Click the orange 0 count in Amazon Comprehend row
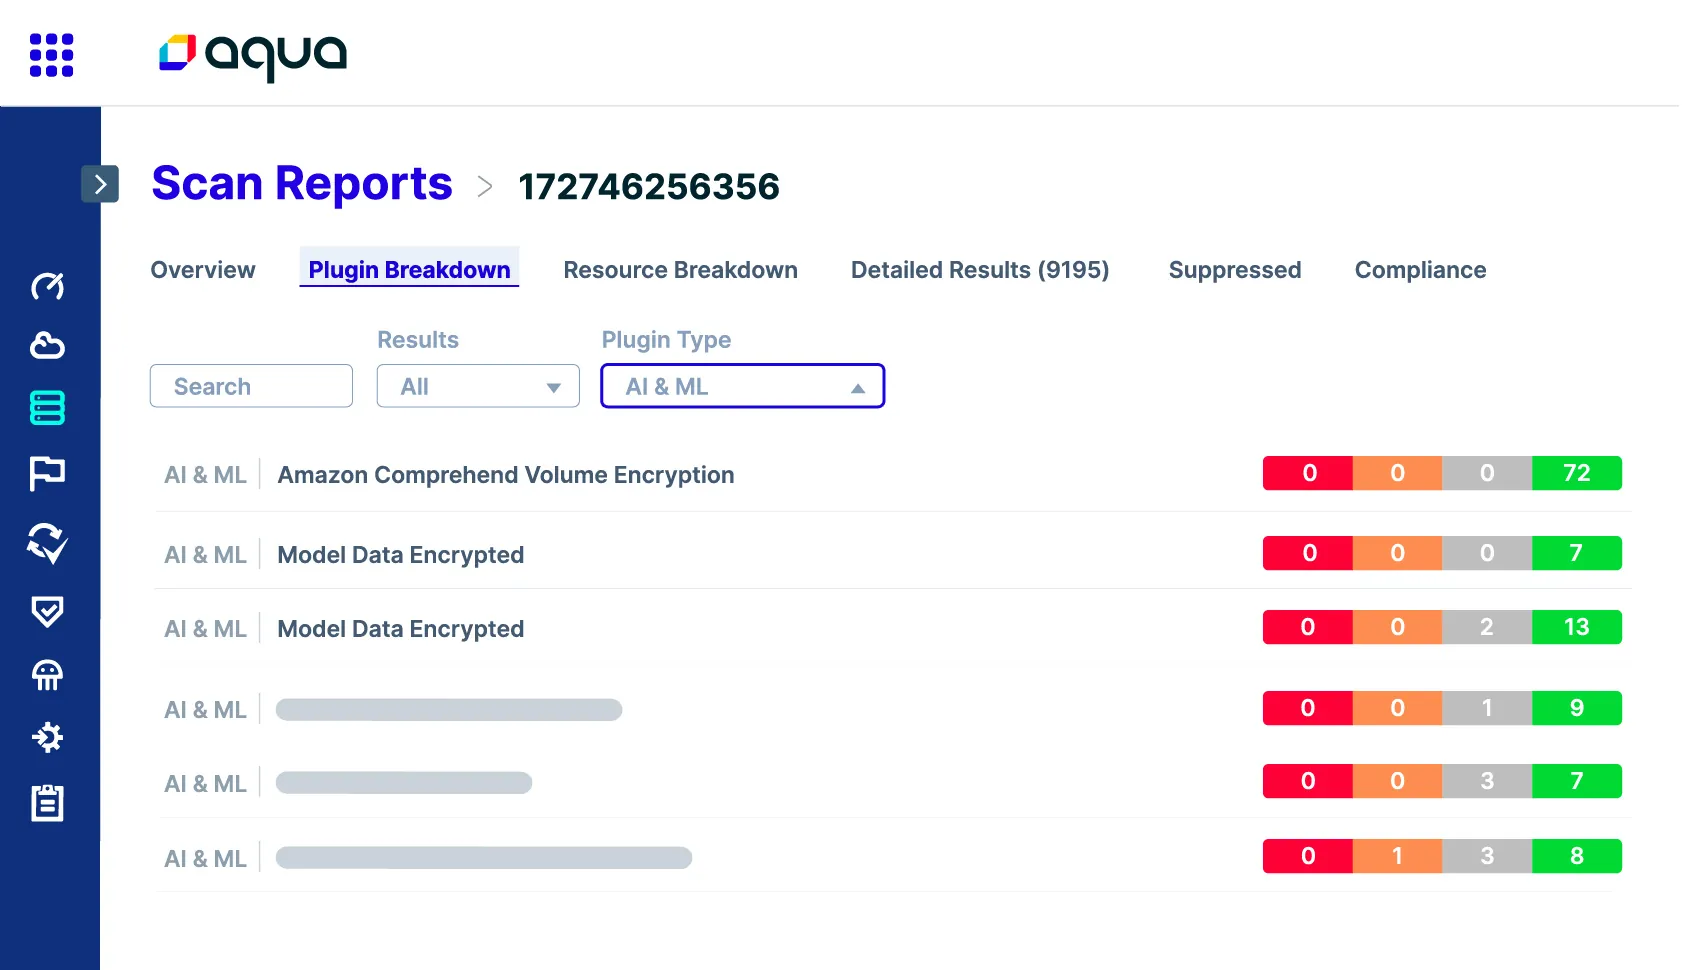 [1397, 473]
